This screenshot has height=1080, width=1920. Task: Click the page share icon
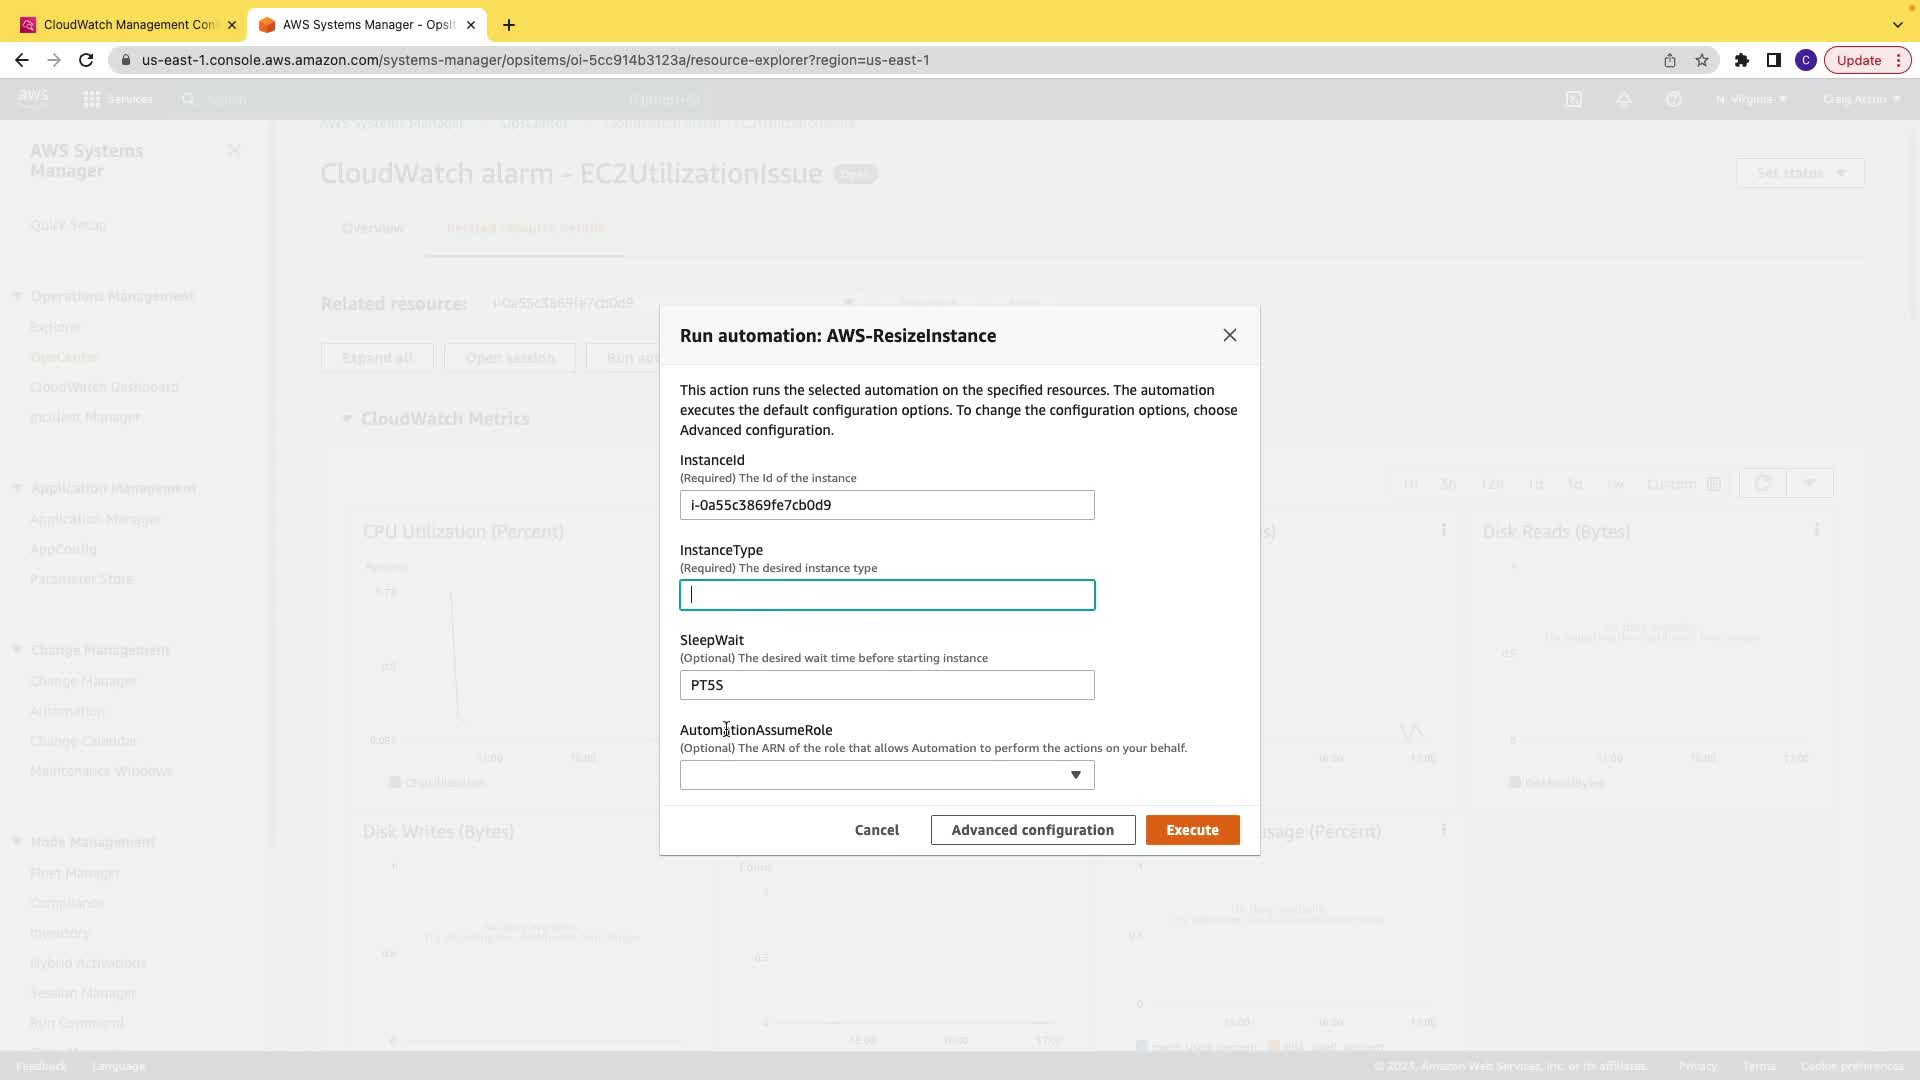click(1669, 60)
